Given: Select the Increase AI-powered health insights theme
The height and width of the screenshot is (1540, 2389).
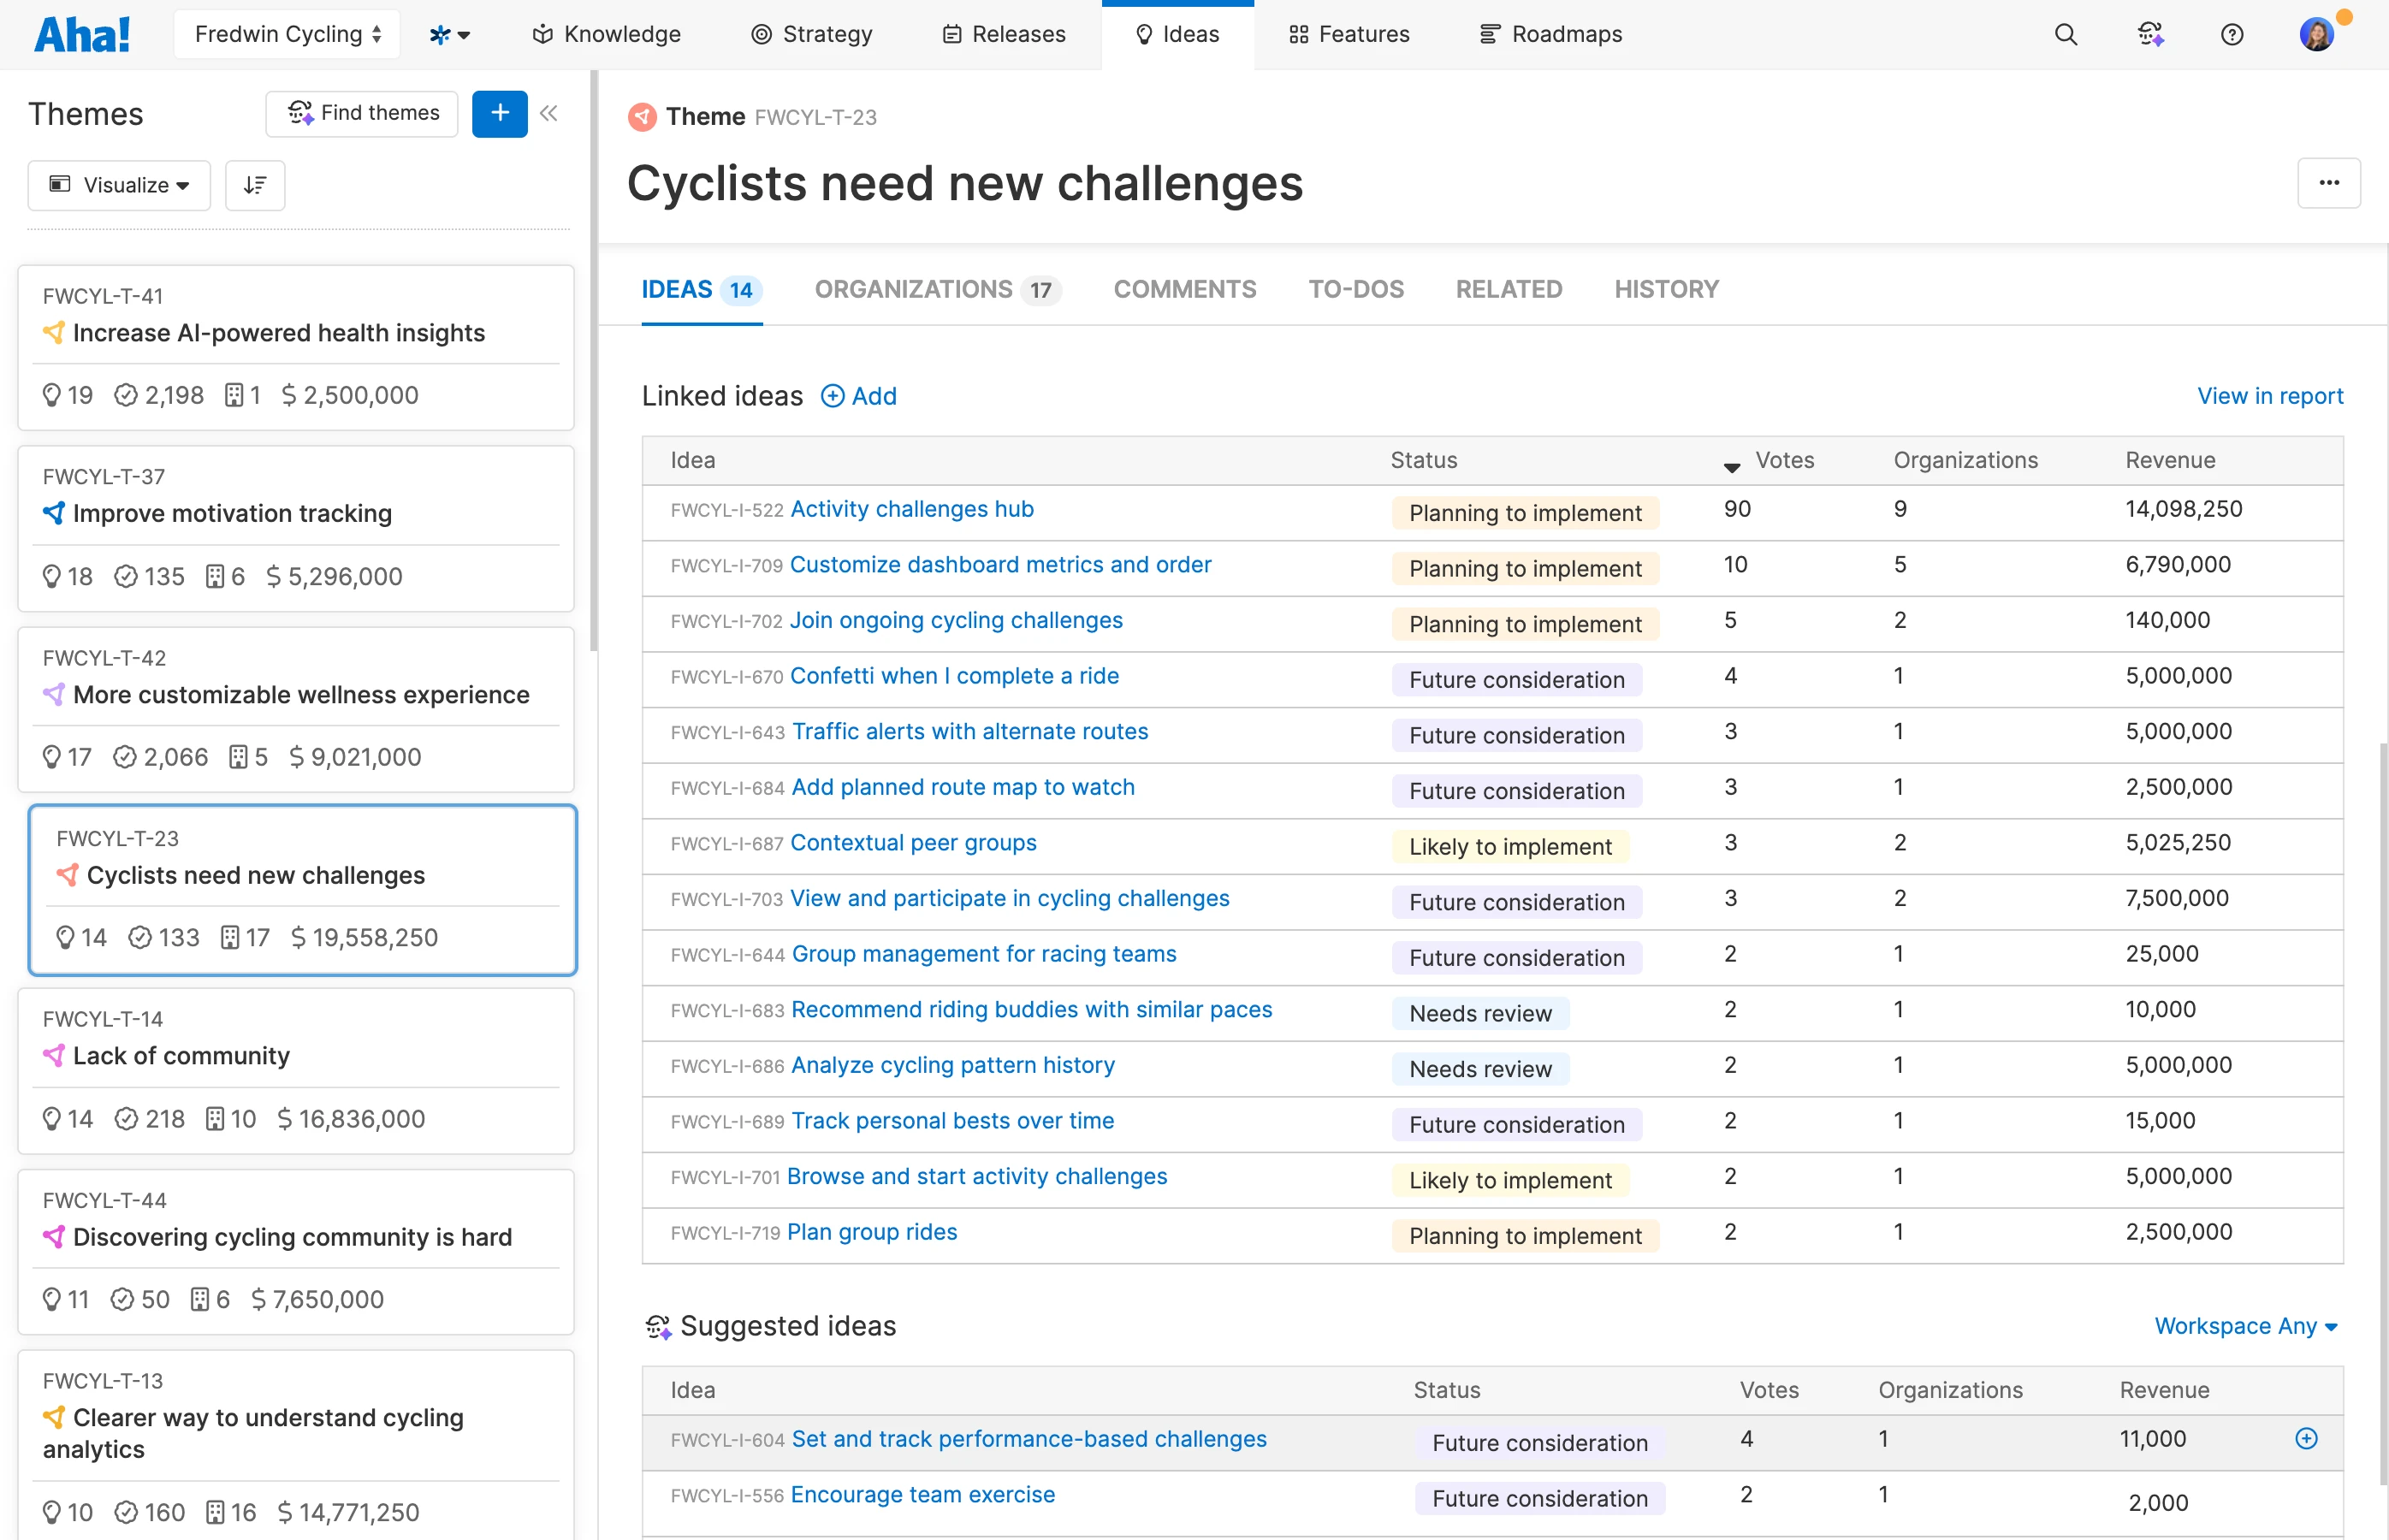Looking at the screenshot, I should (x=296, y=348).
